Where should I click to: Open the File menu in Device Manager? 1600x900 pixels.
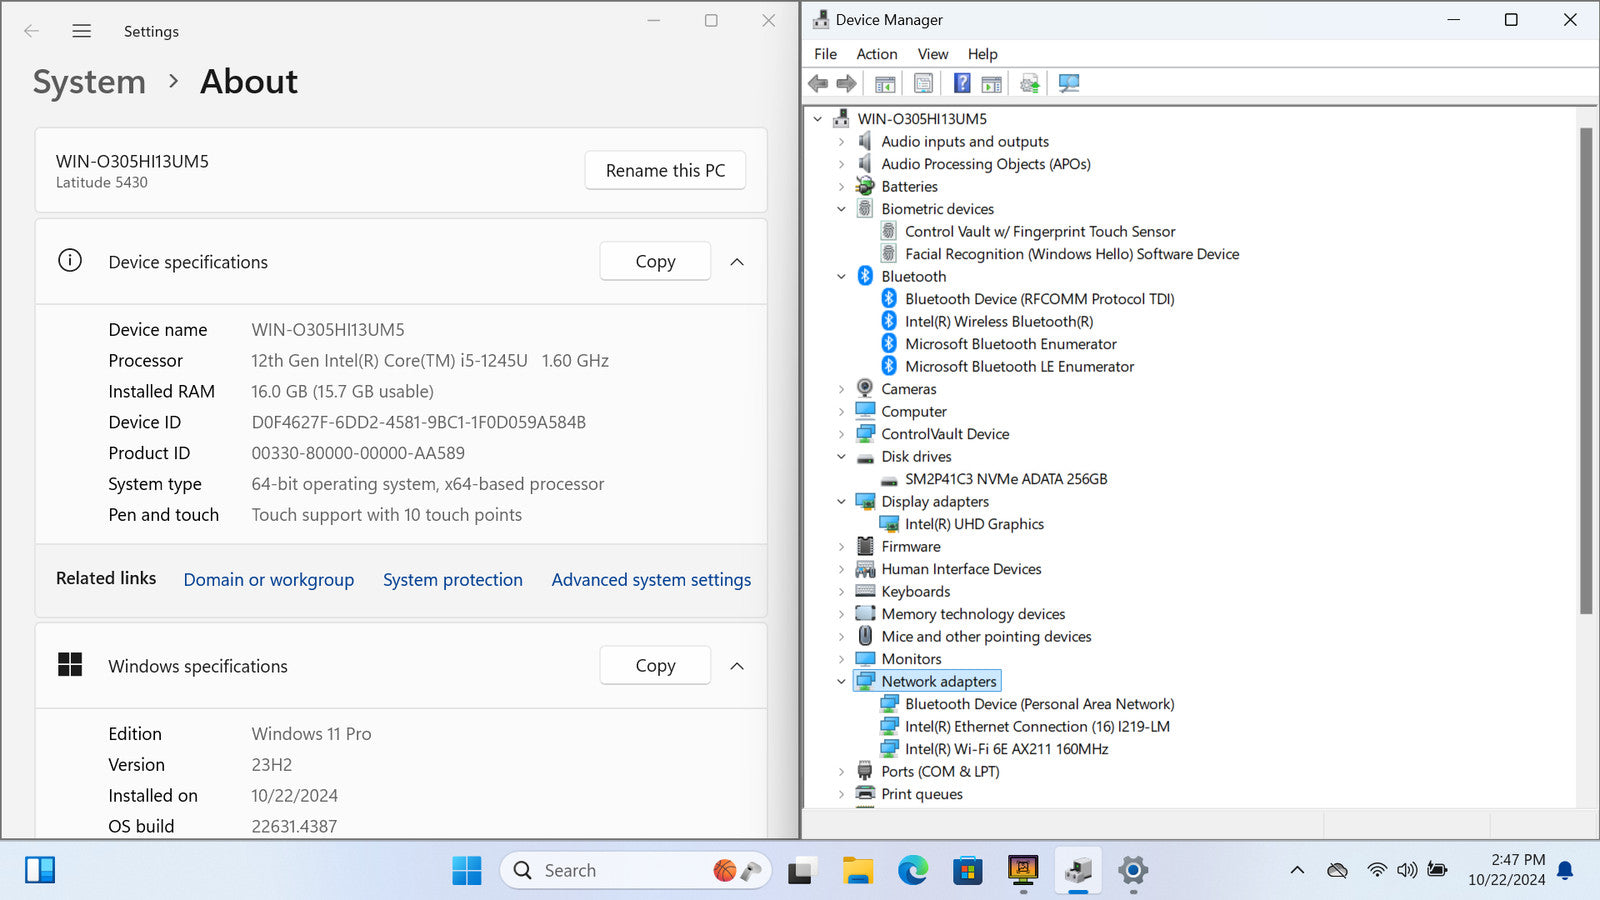(825, 54)
